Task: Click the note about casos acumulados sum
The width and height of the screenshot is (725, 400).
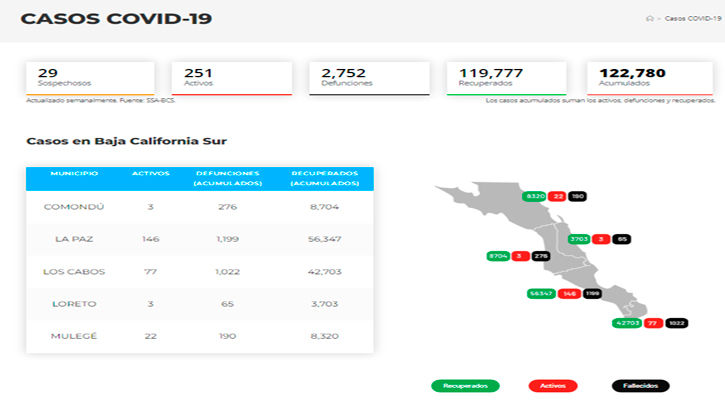Action: tap(600, 100)
